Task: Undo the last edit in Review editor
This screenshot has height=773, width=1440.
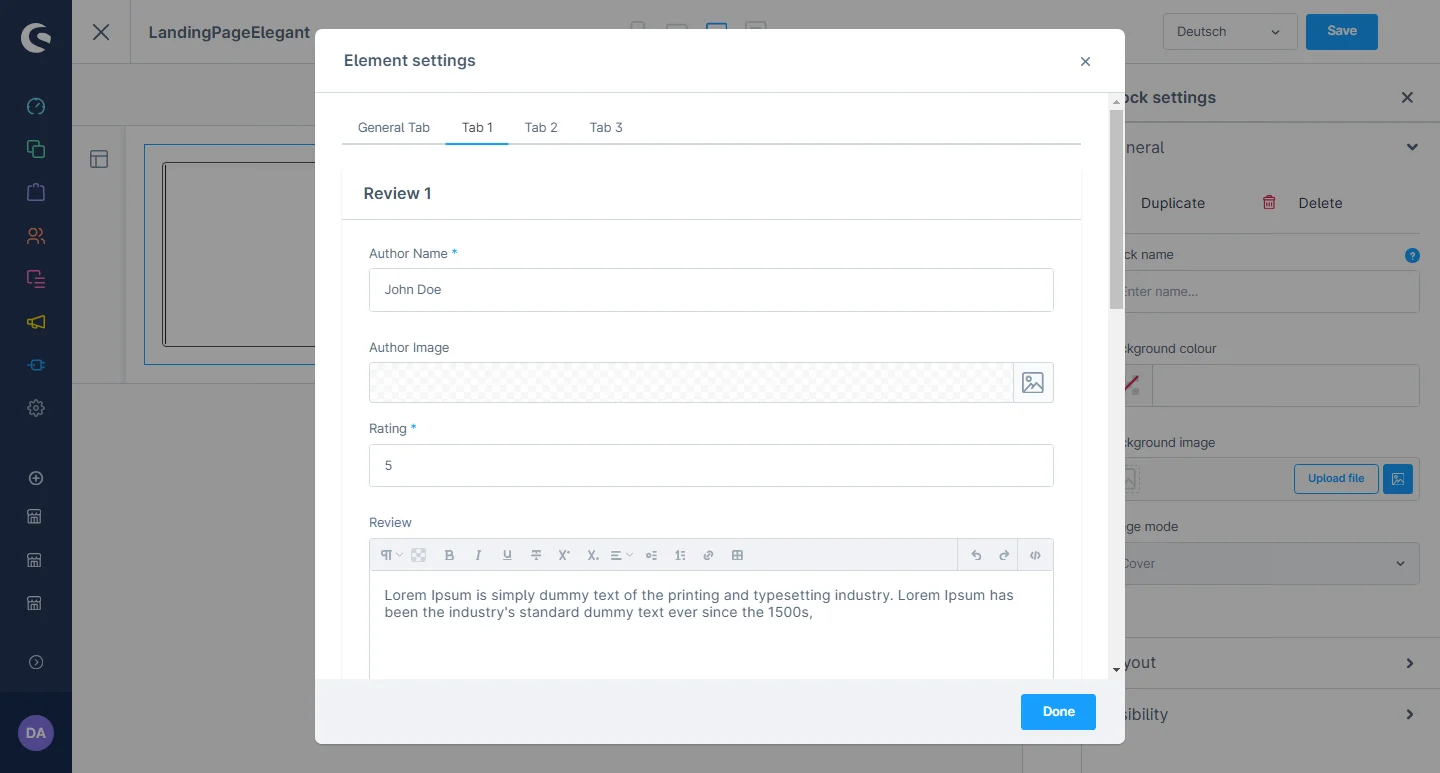Action: click(976, 555)
